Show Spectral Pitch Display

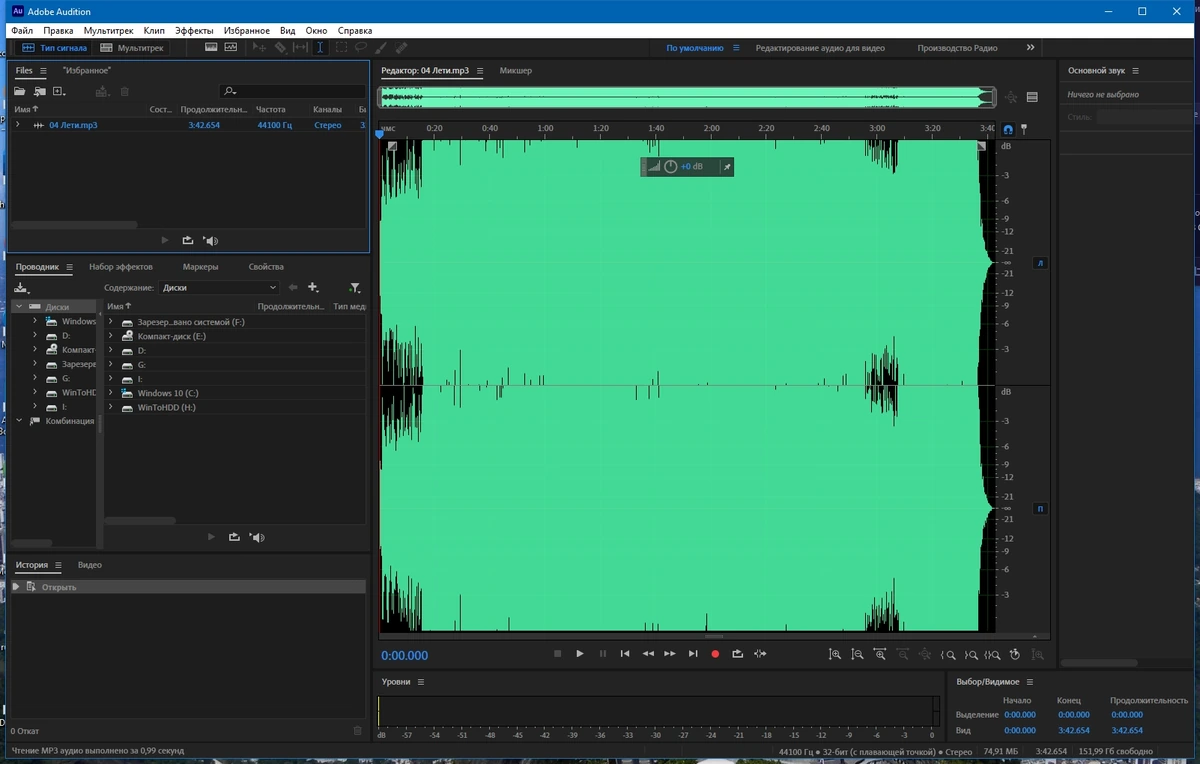click(x=231, y=47)
